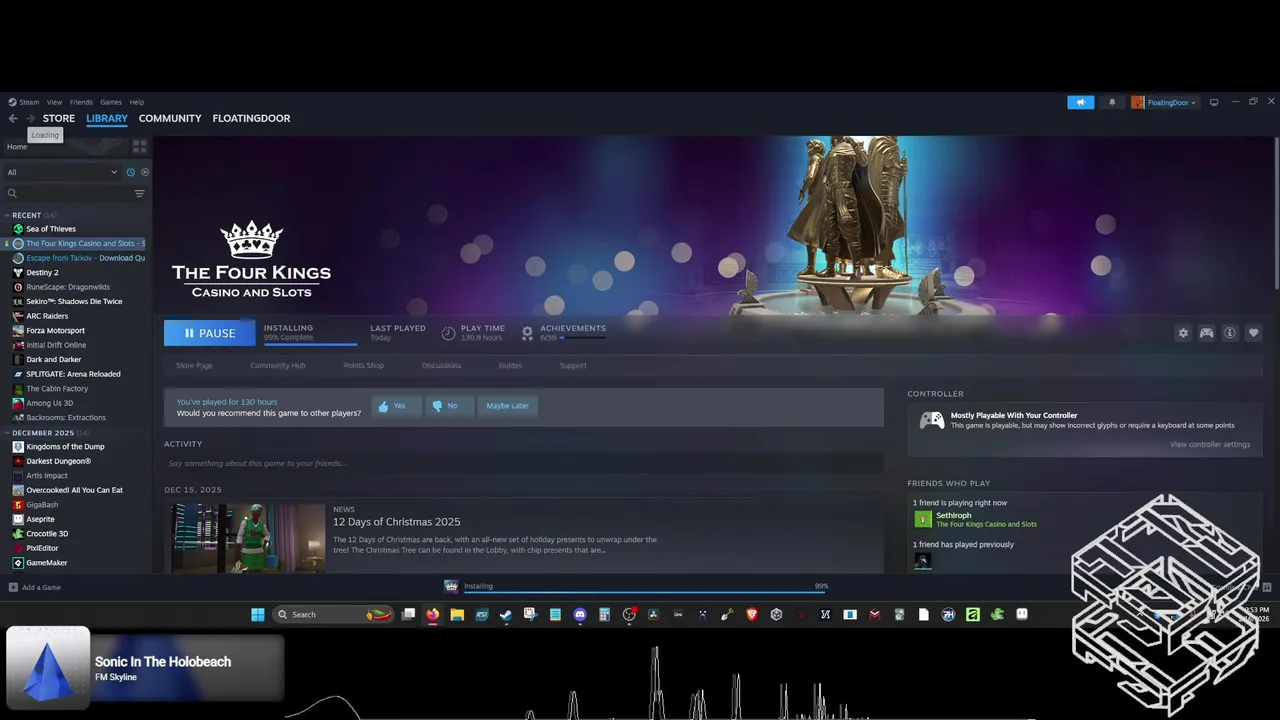Screen dimensions: 1280x720
Task: Open the Friends menu
Action: [81, 102]
